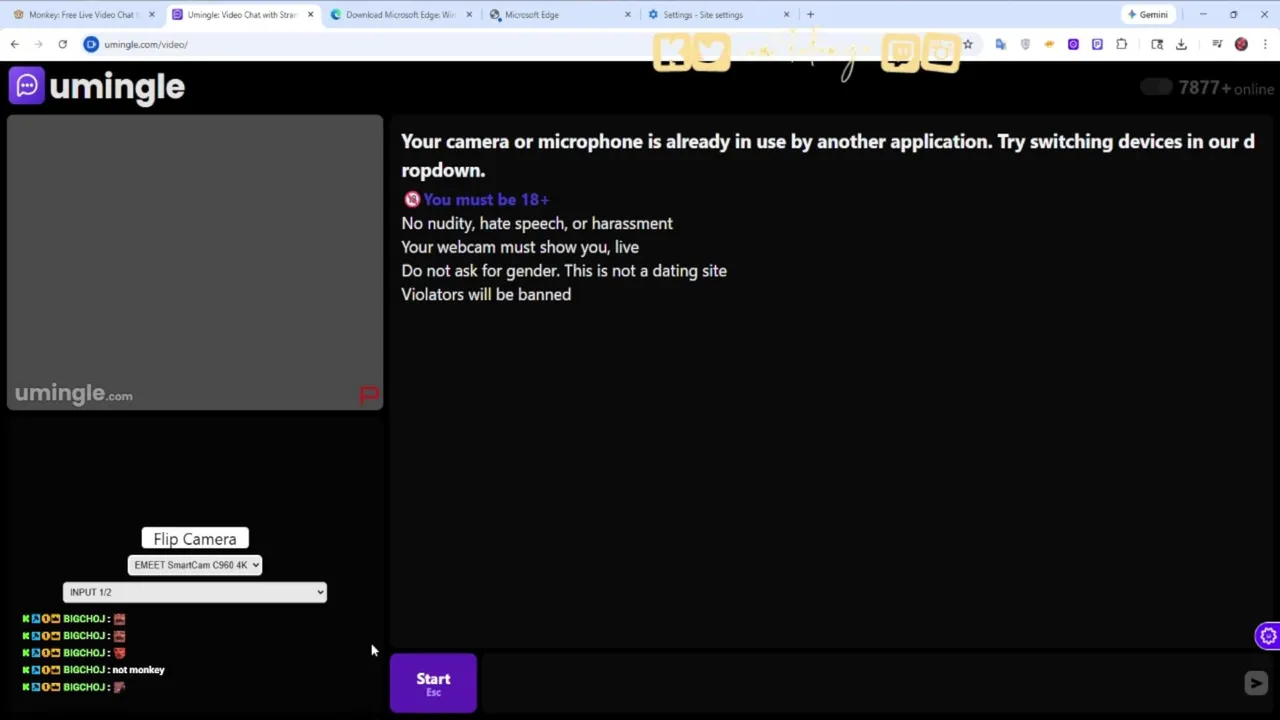
Task: Click the red report flag on video preview
Action: coord(369,395)
